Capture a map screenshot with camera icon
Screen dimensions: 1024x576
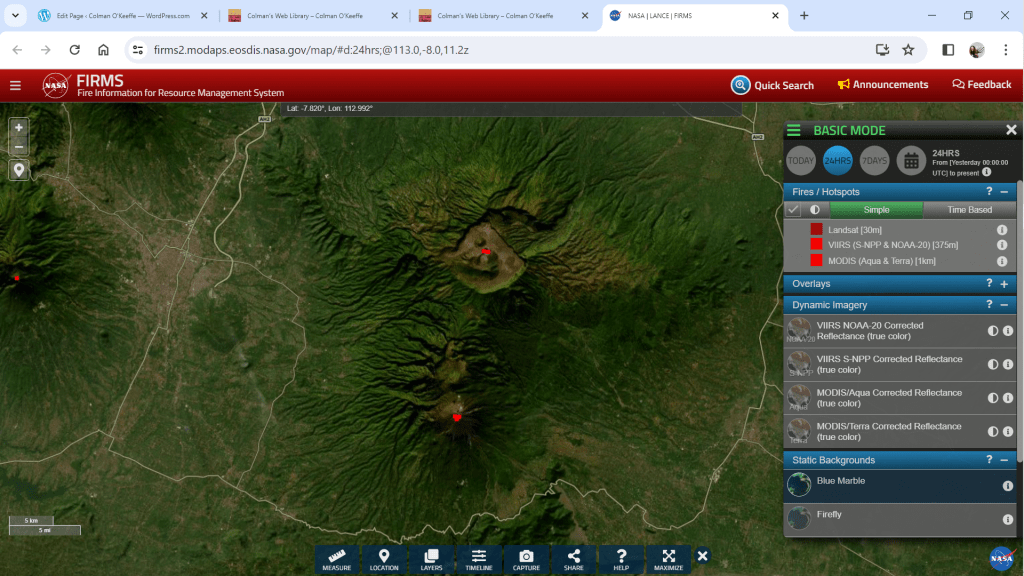(526, 559)
